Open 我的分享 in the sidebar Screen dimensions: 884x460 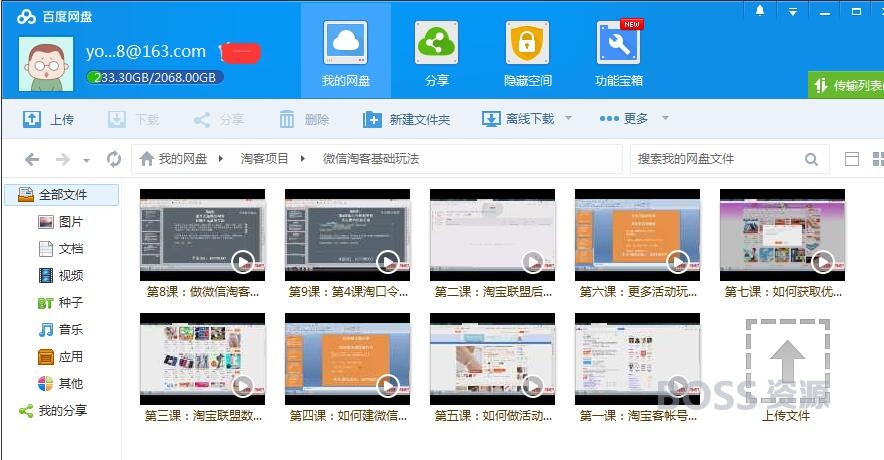[53, 410]
